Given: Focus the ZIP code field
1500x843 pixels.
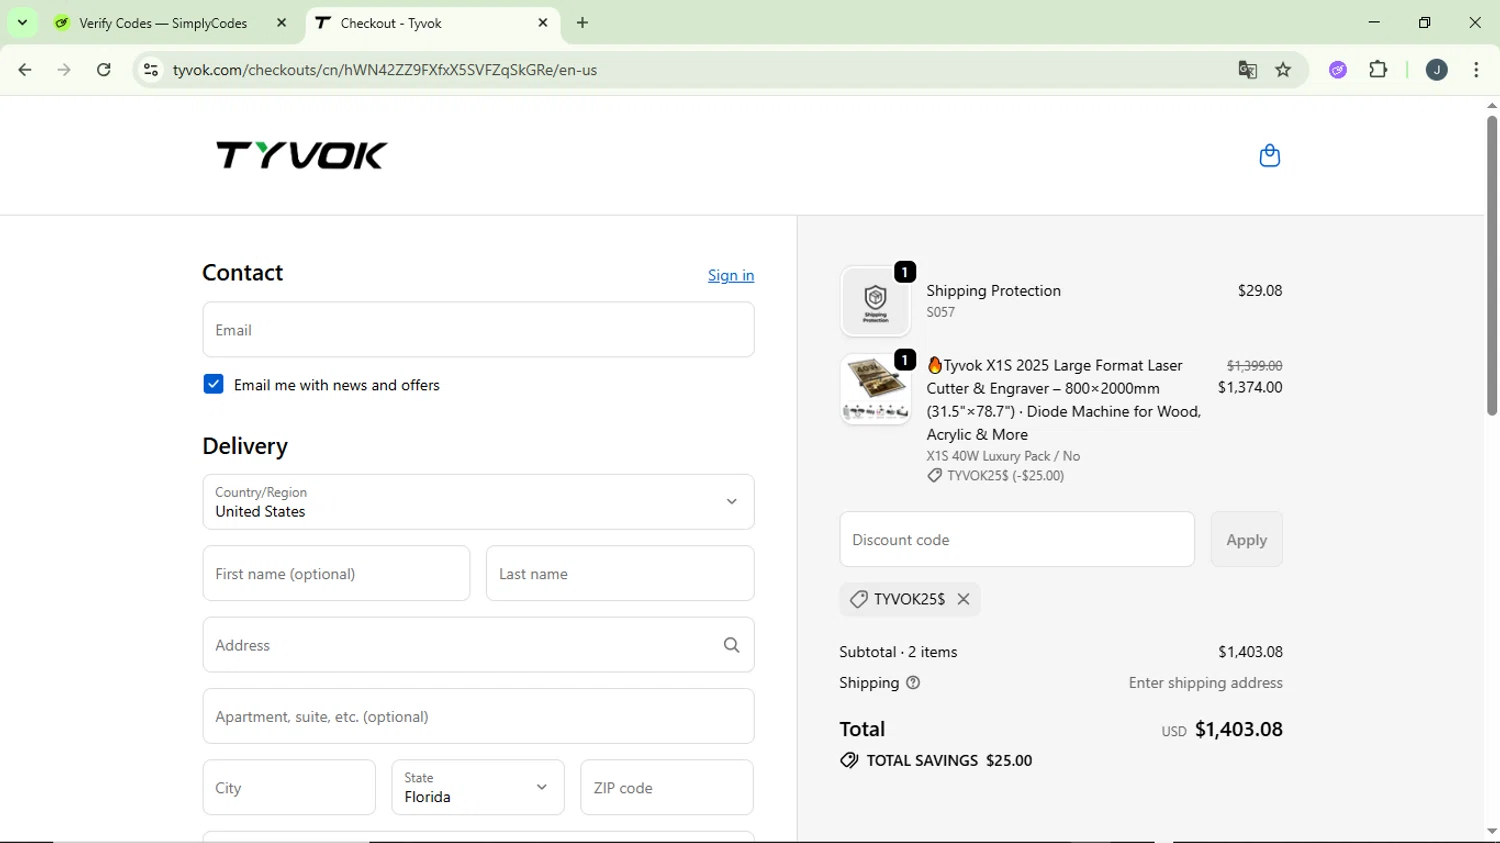Looking at the screenshot, I should click(x=667, y=788).
